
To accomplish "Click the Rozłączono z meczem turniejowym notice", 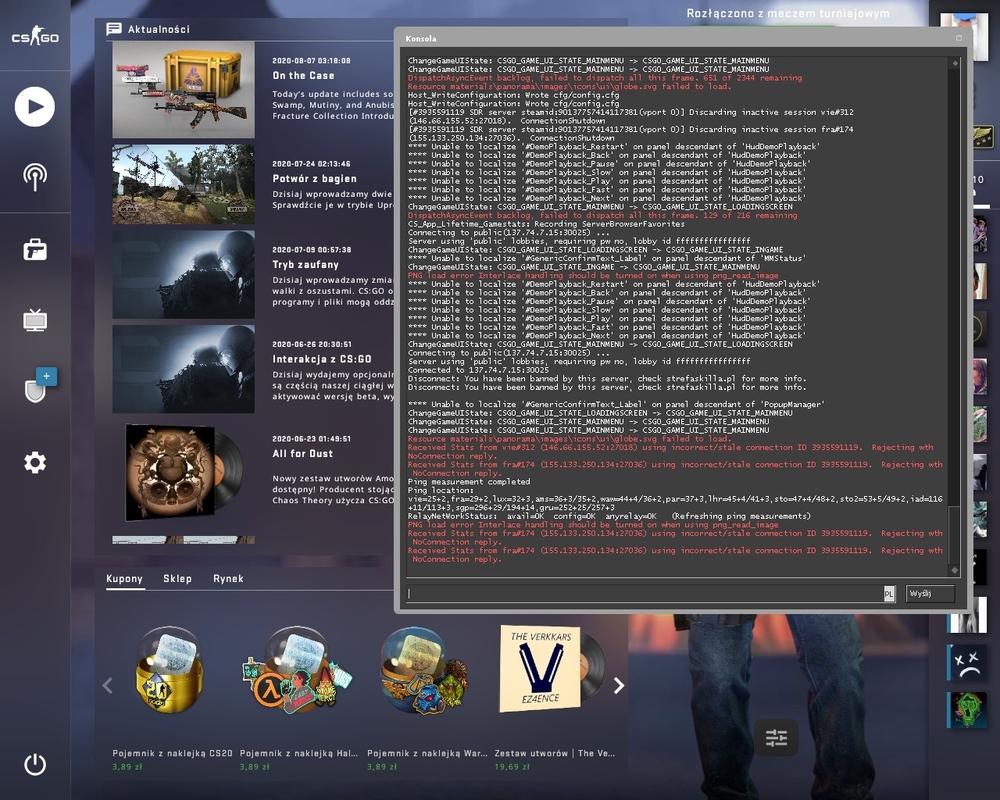I will 788,13.
